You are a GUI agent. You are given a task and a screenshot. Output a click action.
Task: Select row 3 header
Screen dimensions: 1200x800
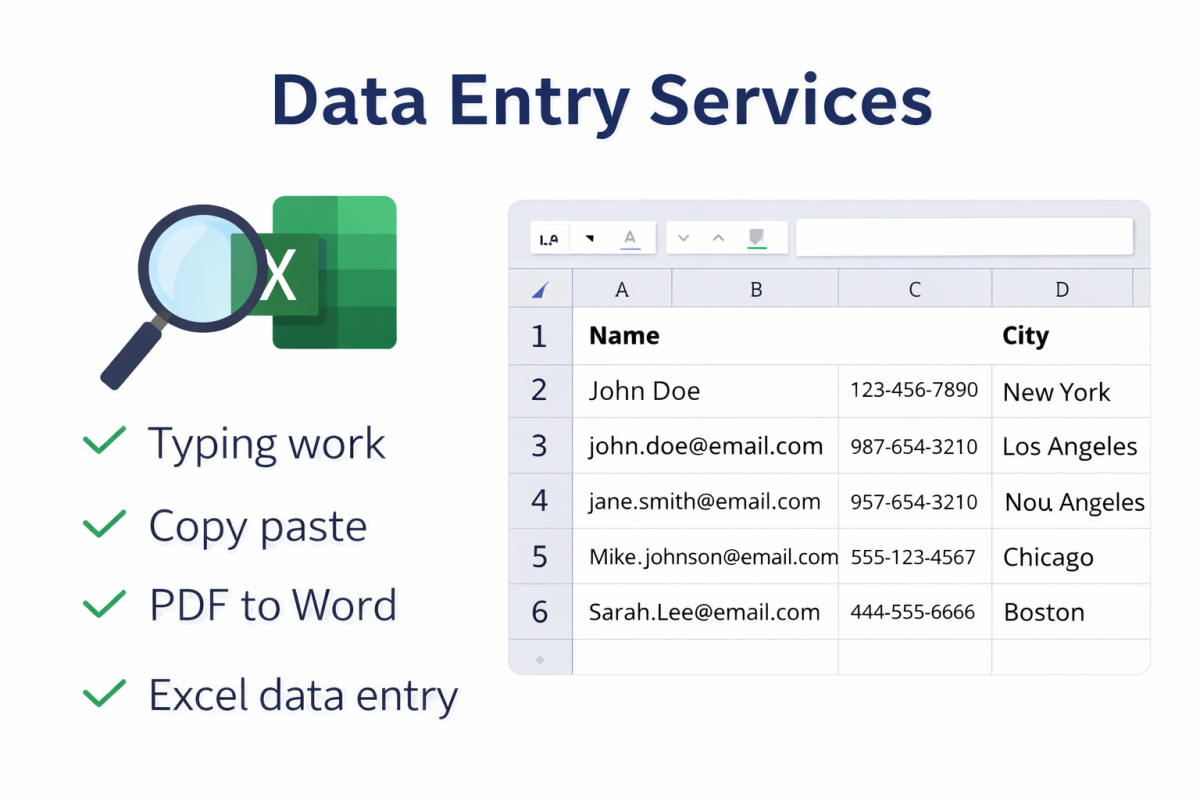pos(540,446)
